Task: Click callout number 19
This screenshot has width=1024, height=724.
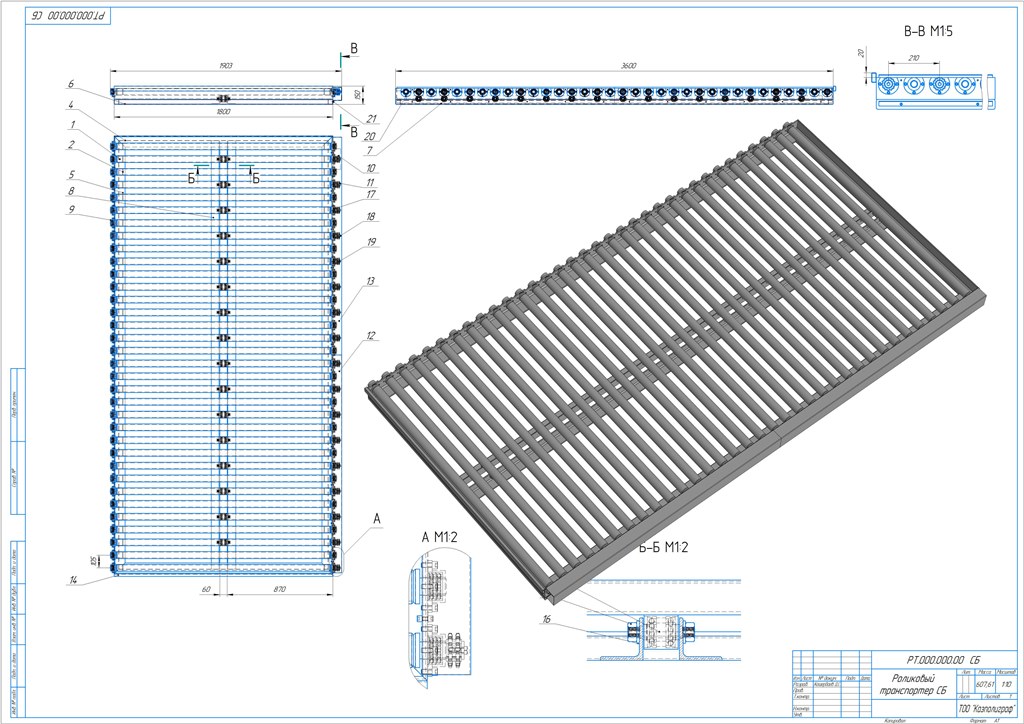Action: (372, 242)
